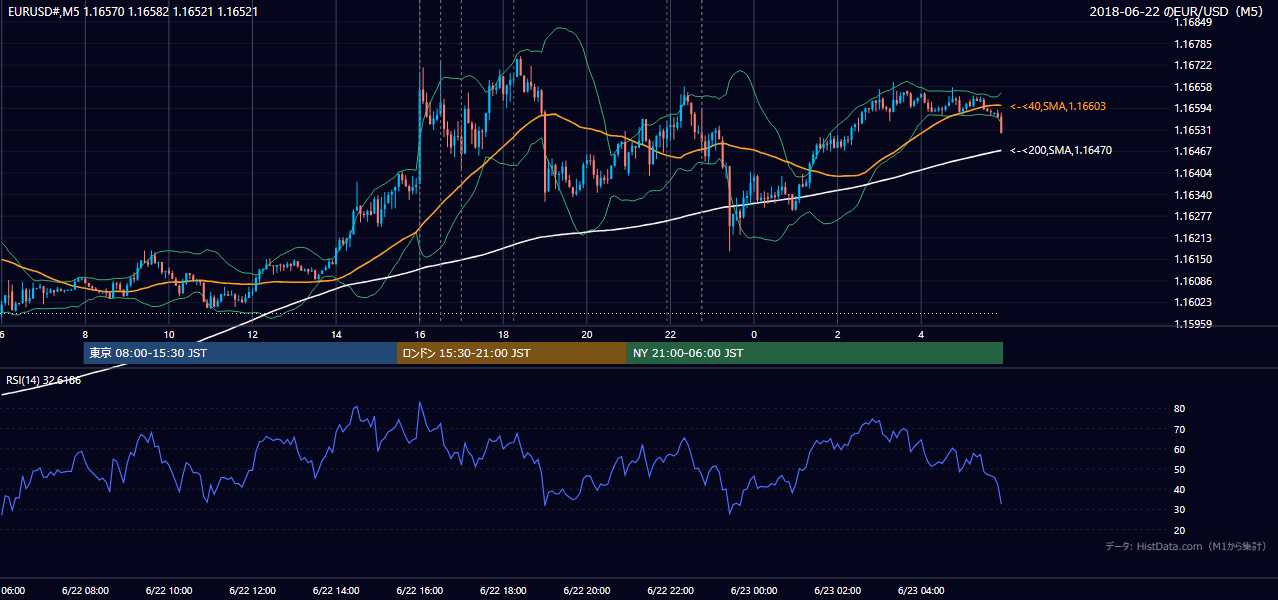
Task: Click price axis value 1.16785
Action: pyautogui.click(x=1193, y=44)
